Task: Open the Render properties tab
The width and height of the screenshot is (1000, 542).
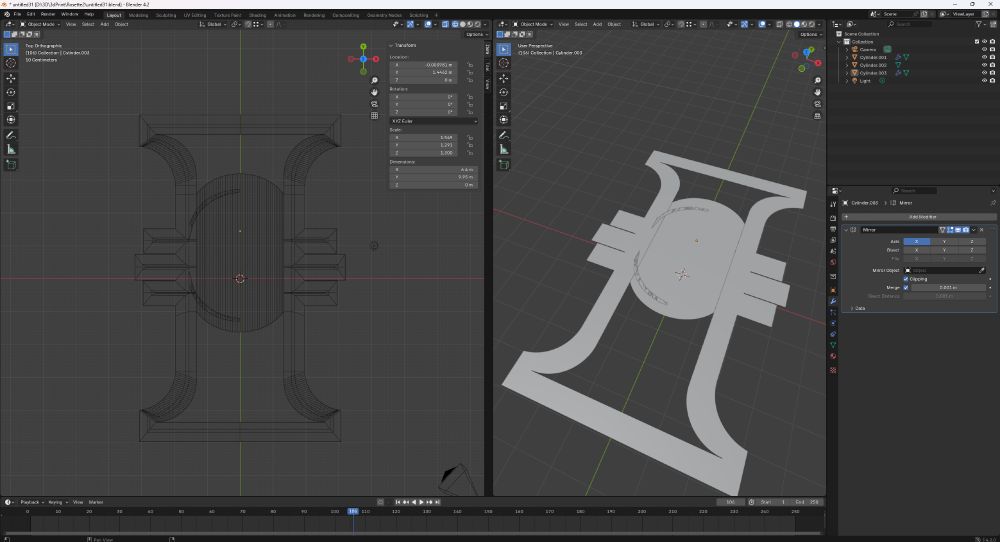Action: (833, 217)
